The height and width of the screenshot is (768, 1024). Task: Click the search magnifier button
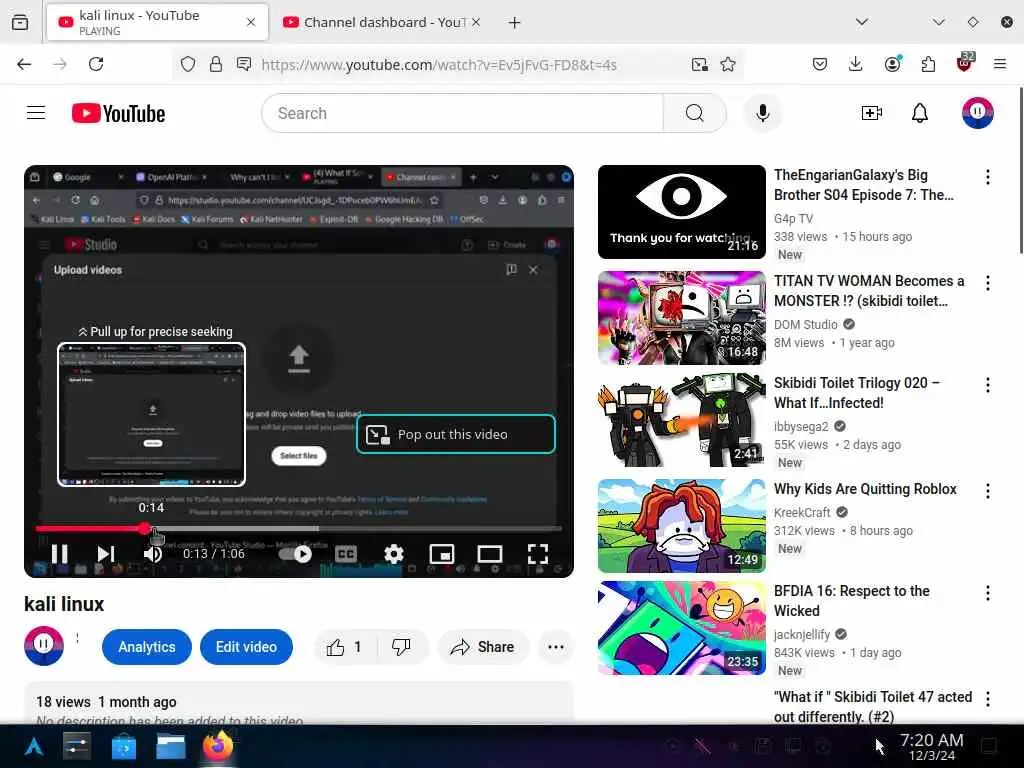695,113
